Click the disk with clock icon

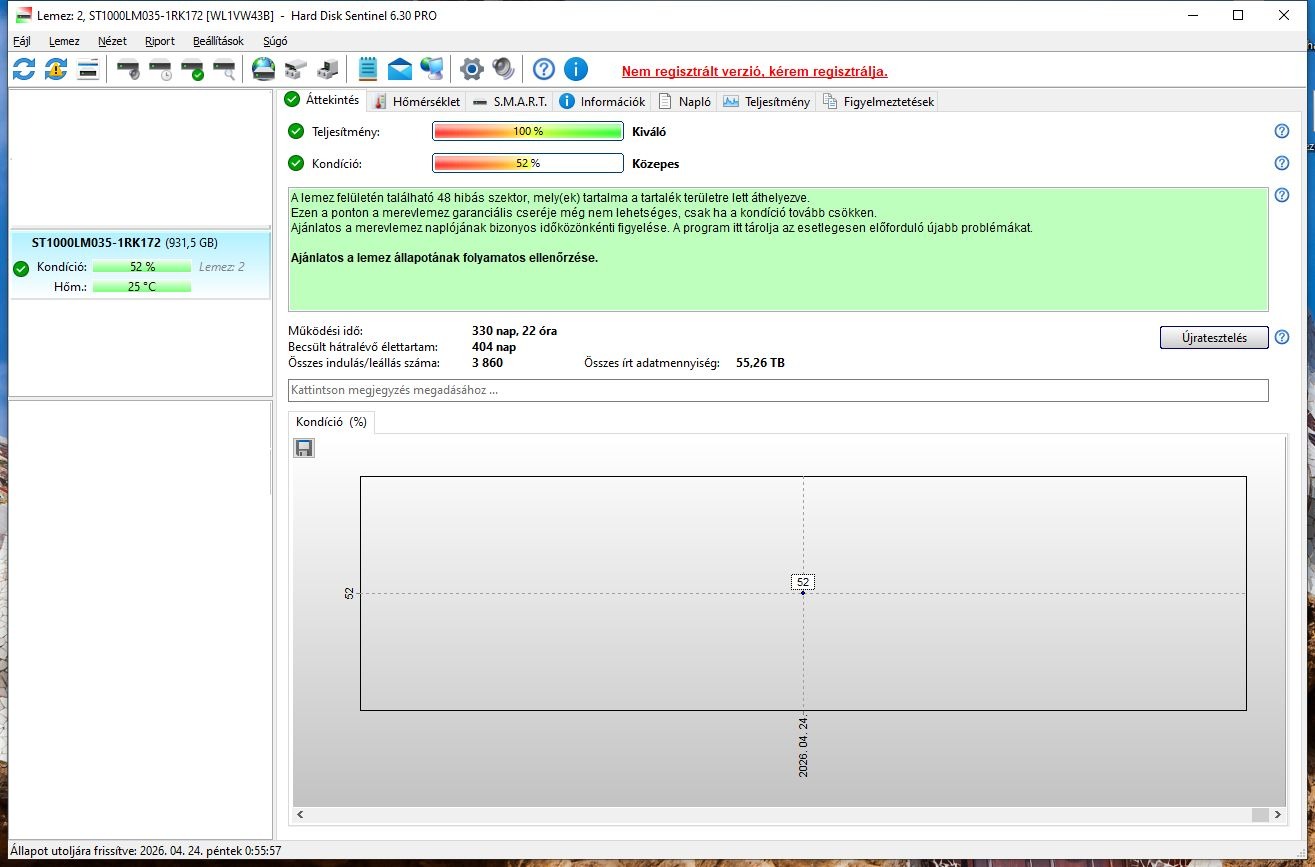160,69
